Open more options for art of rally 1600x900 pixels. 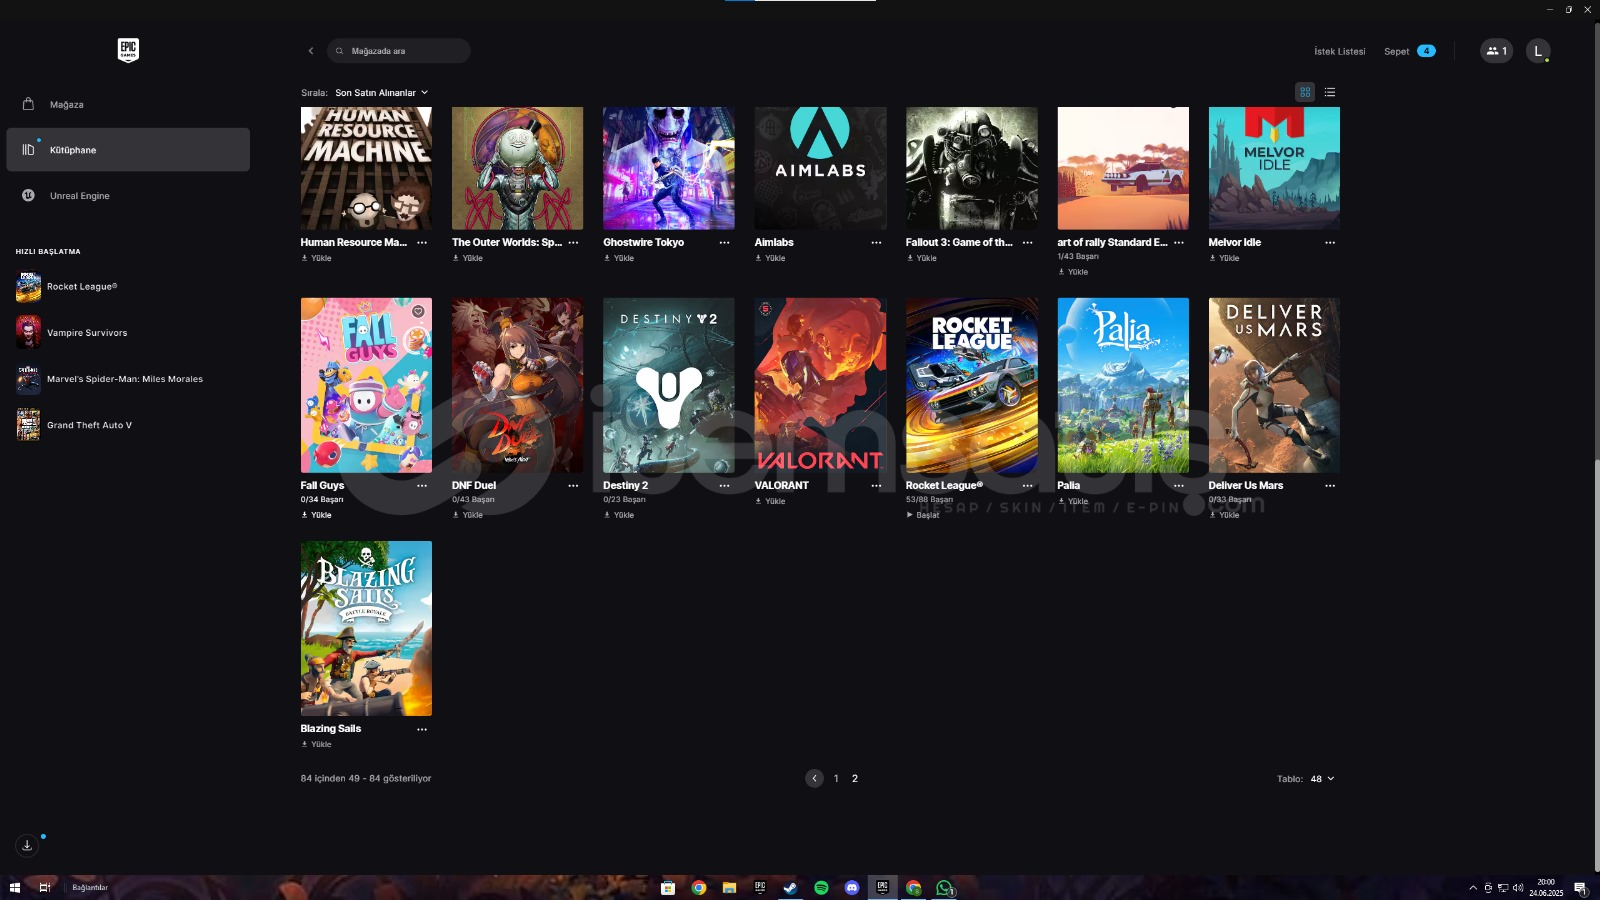pos(1178,243)
